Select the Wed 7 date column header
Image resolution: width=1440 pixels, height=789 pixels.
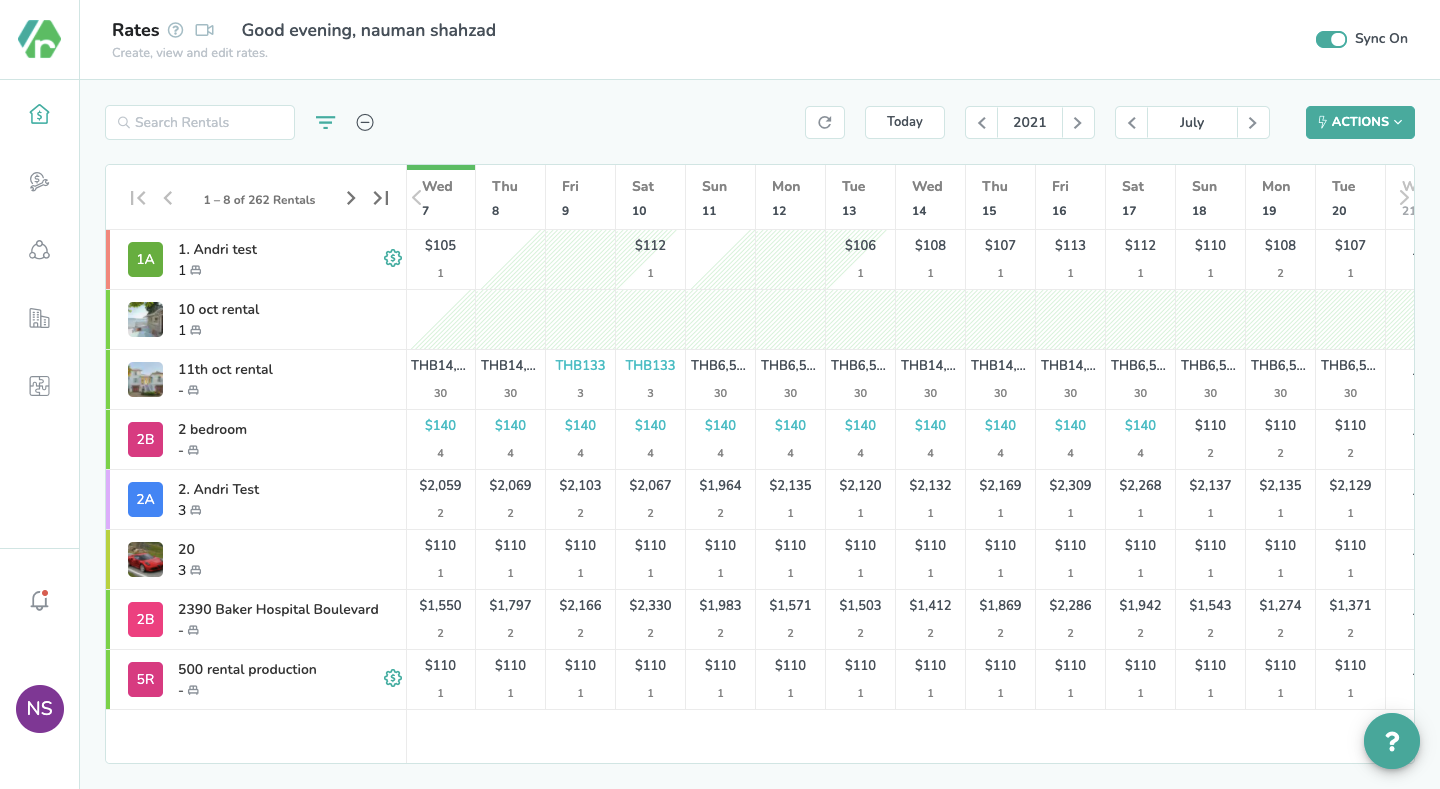441,198
